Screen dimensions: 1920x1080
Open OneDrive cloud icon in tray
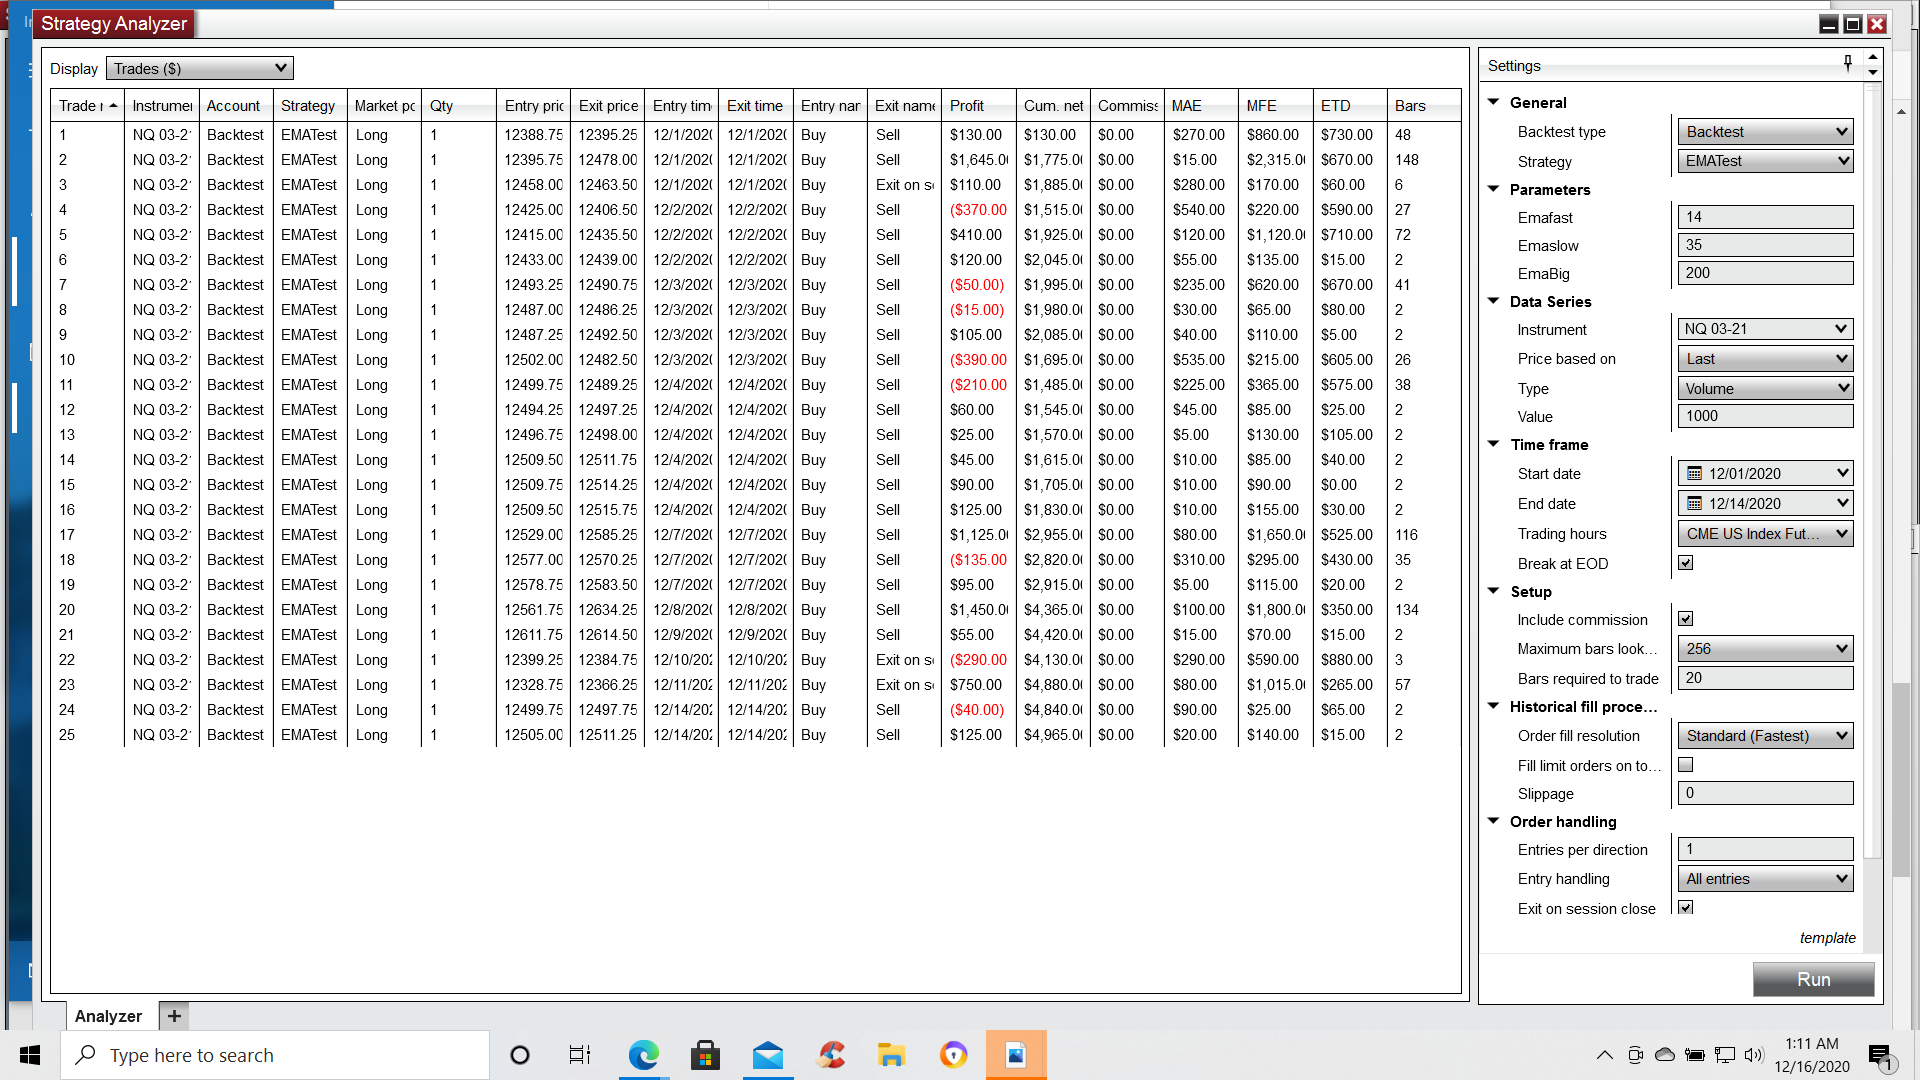(x=1665, y=1055)
